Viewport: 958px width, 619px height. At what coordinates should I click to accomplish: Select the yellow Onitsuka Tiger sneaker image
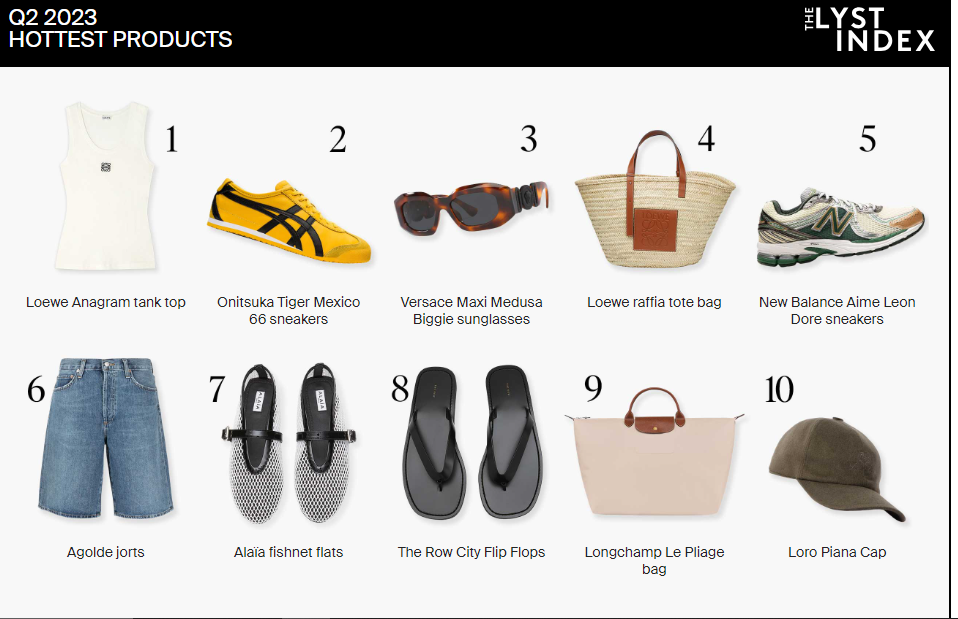pos(289,221)
